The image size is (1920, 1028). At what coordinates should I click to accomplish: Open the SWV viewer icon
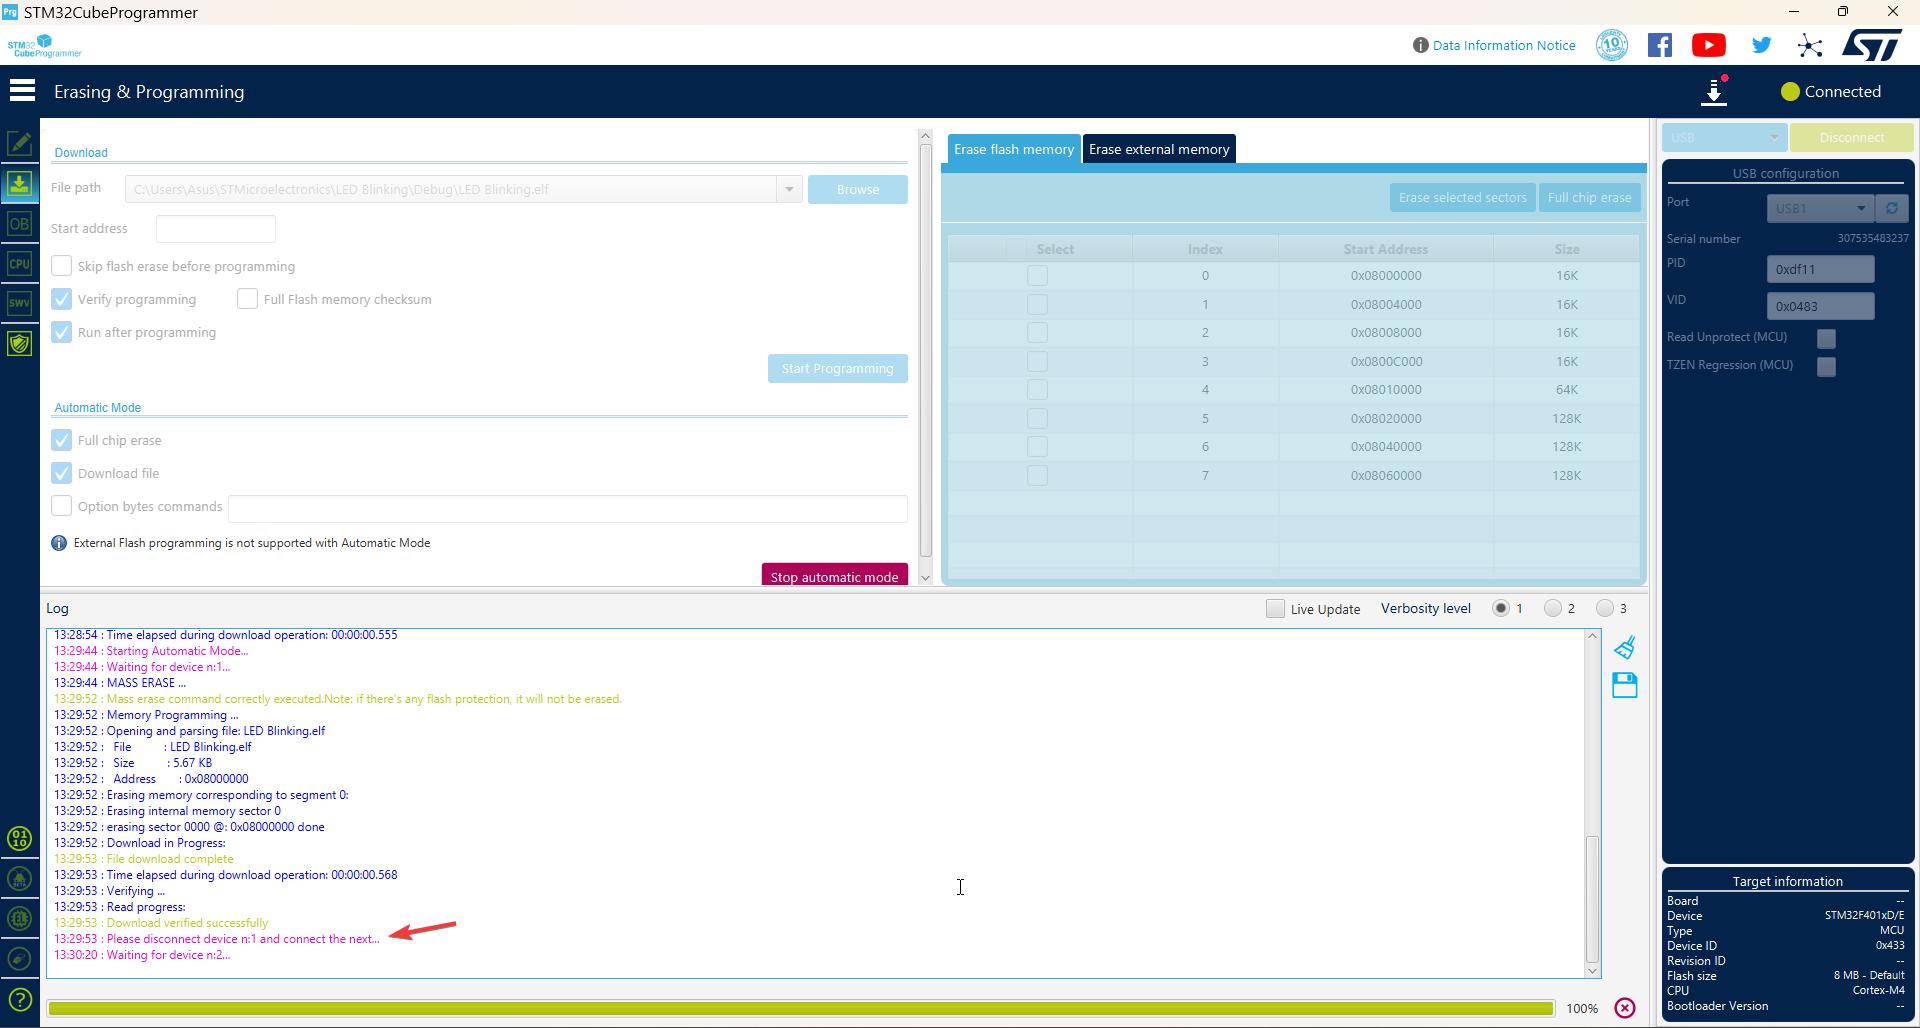(20, 303)
